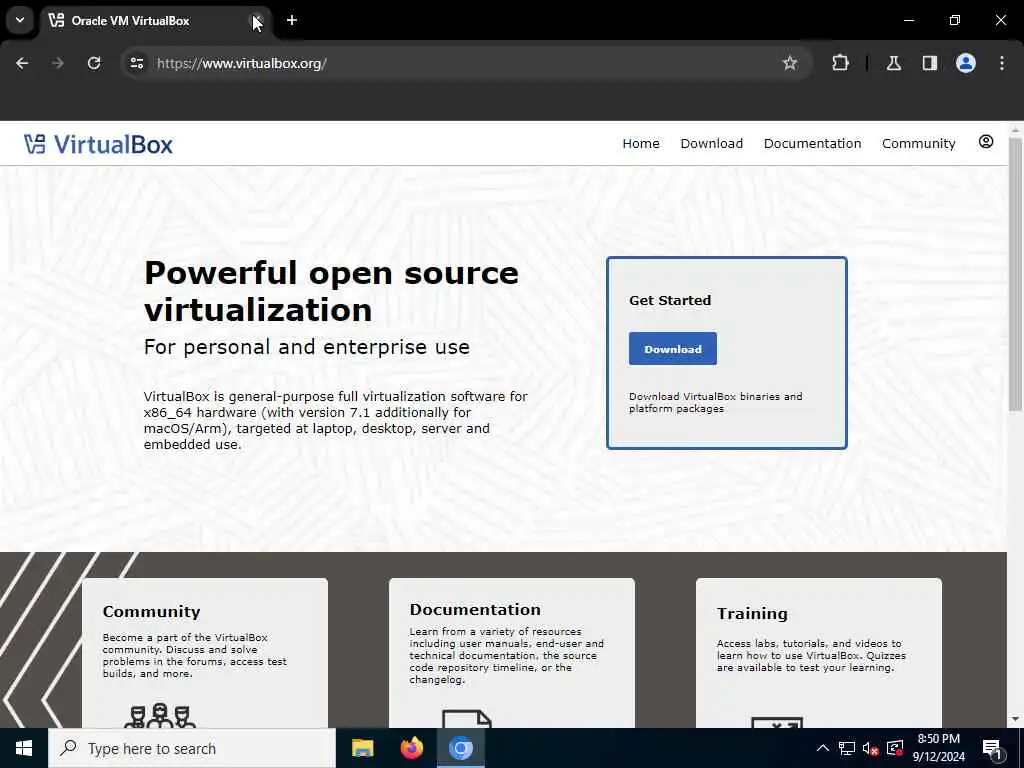1024x768 pixels.
Task: Click the Home navigation link
Action: coord(641,144)
